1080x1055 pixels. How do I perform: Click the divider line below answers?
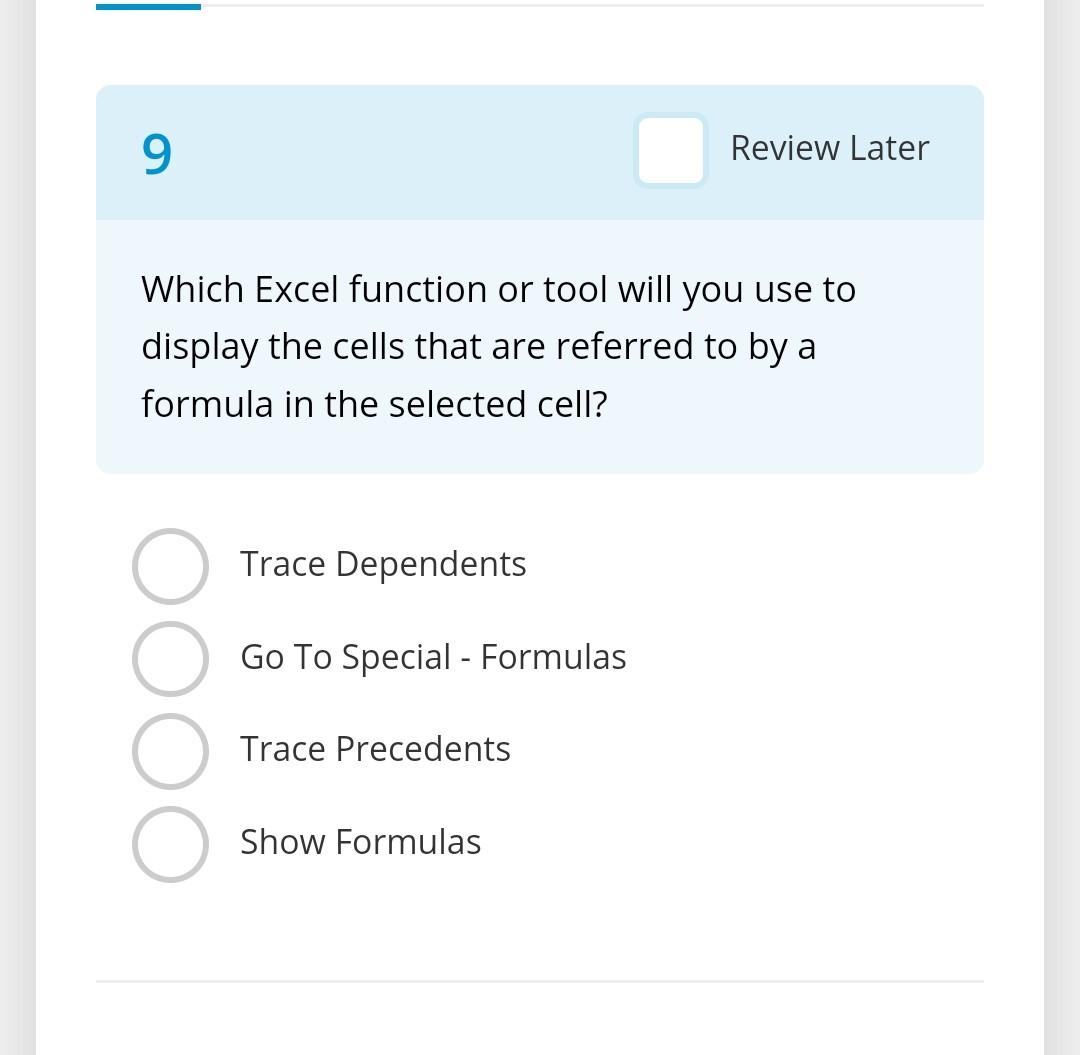(540, 980)
